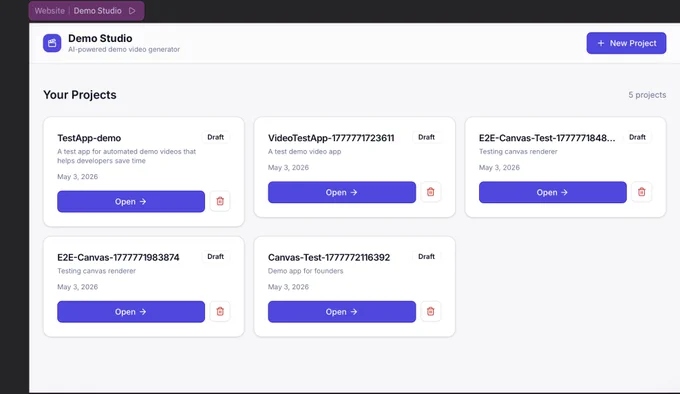Image resolution: width=680 pixels, height=394 pixels.
Task: Click the Canvas-Test-1777772116392 title text
Action: [x=329, y=257]
